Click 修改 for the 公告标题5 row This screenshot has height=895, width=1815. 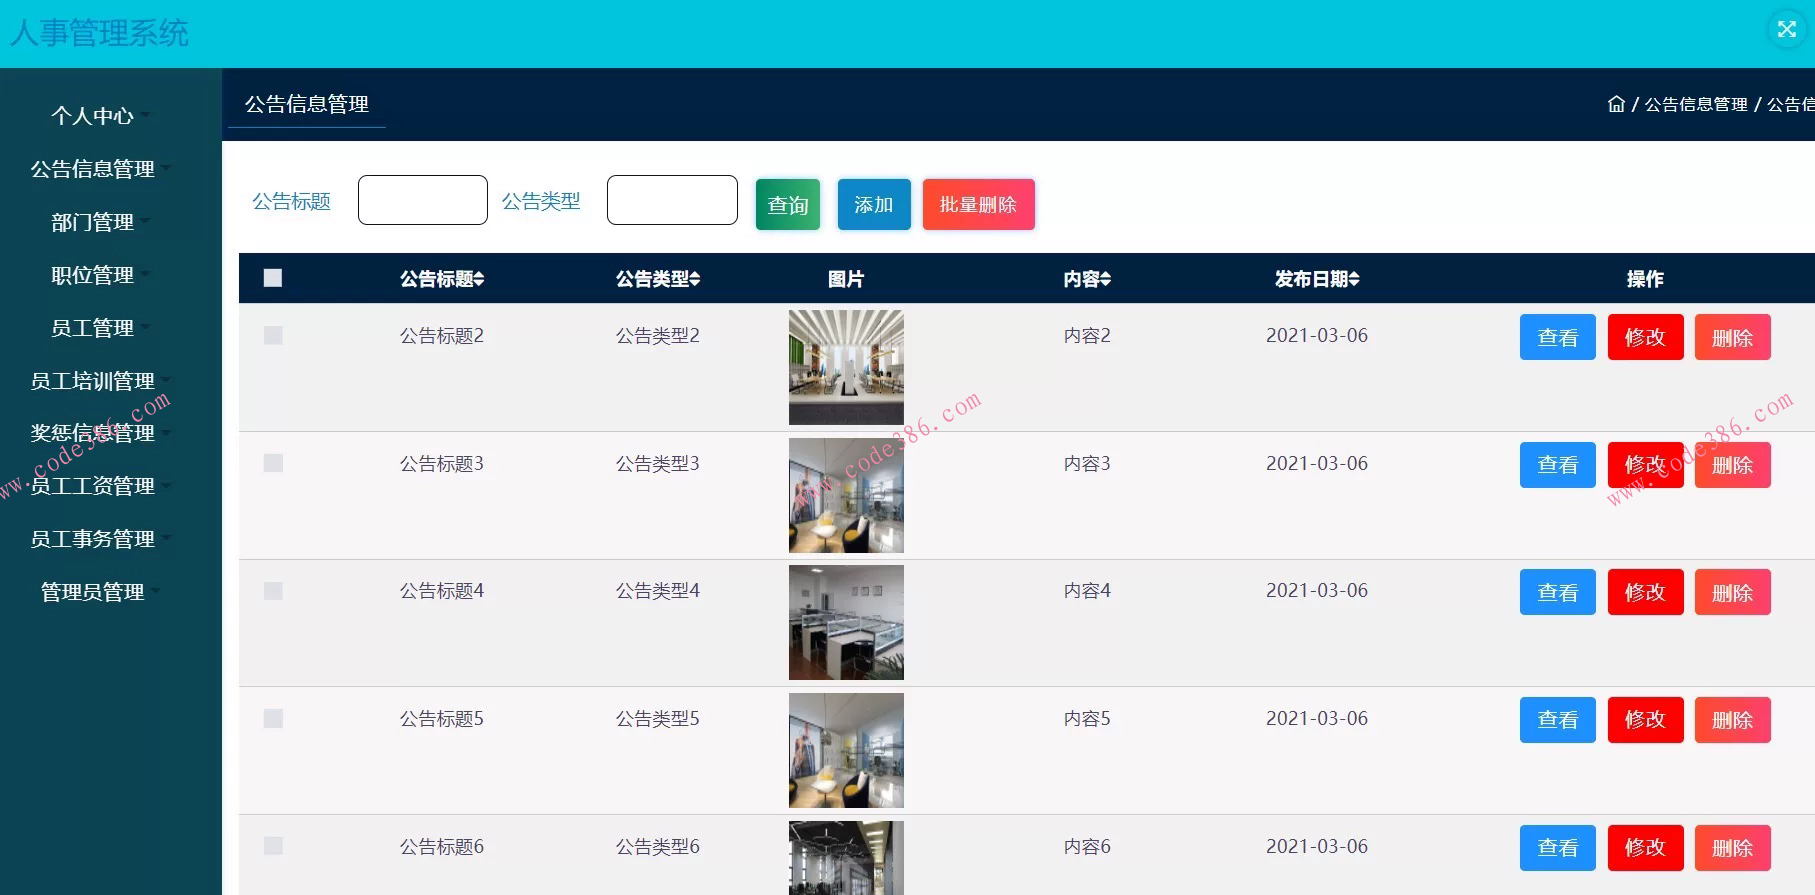click(1645, 720)
